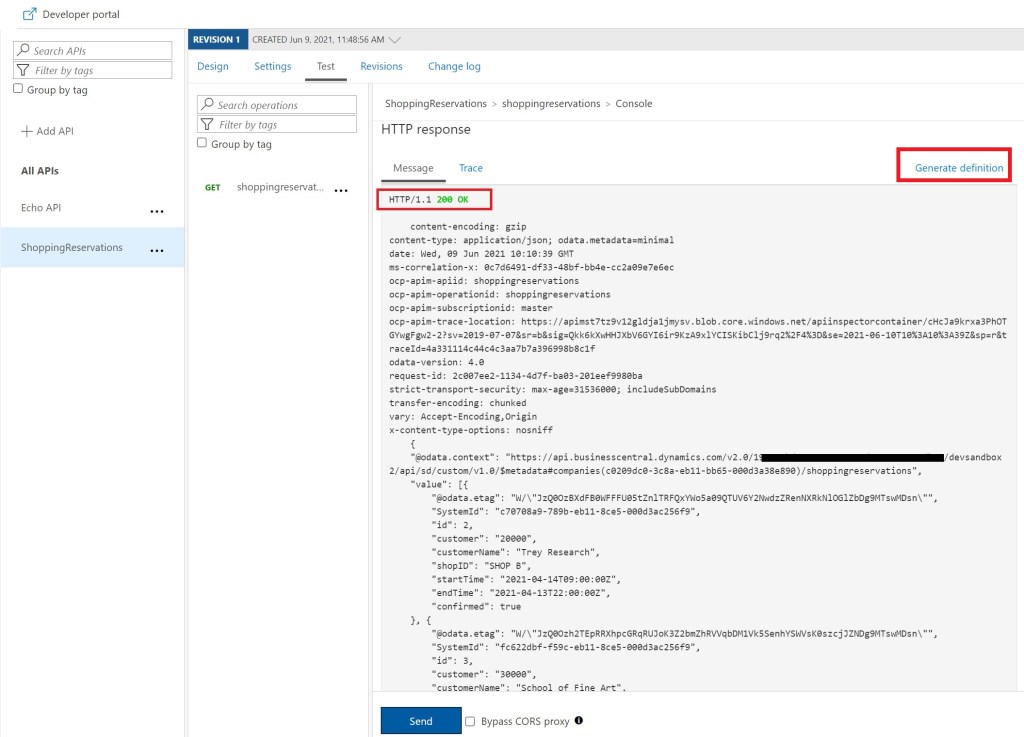Switch to the Design tab
The height and width of the screenshot is (737, 1024).
212,66
